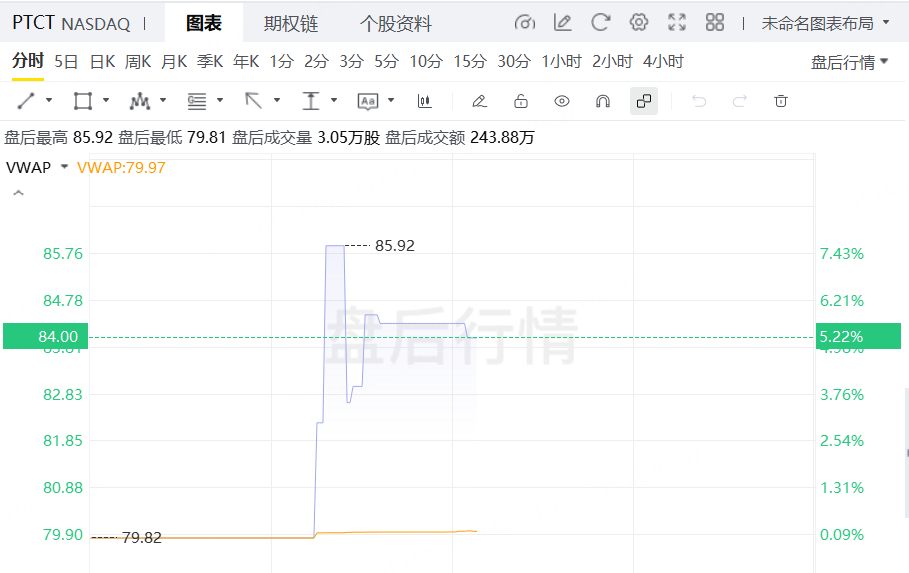Open the speedometer gauge icon
The width and height of the screenshot is (909, 573).
click(x=525, y=23)
